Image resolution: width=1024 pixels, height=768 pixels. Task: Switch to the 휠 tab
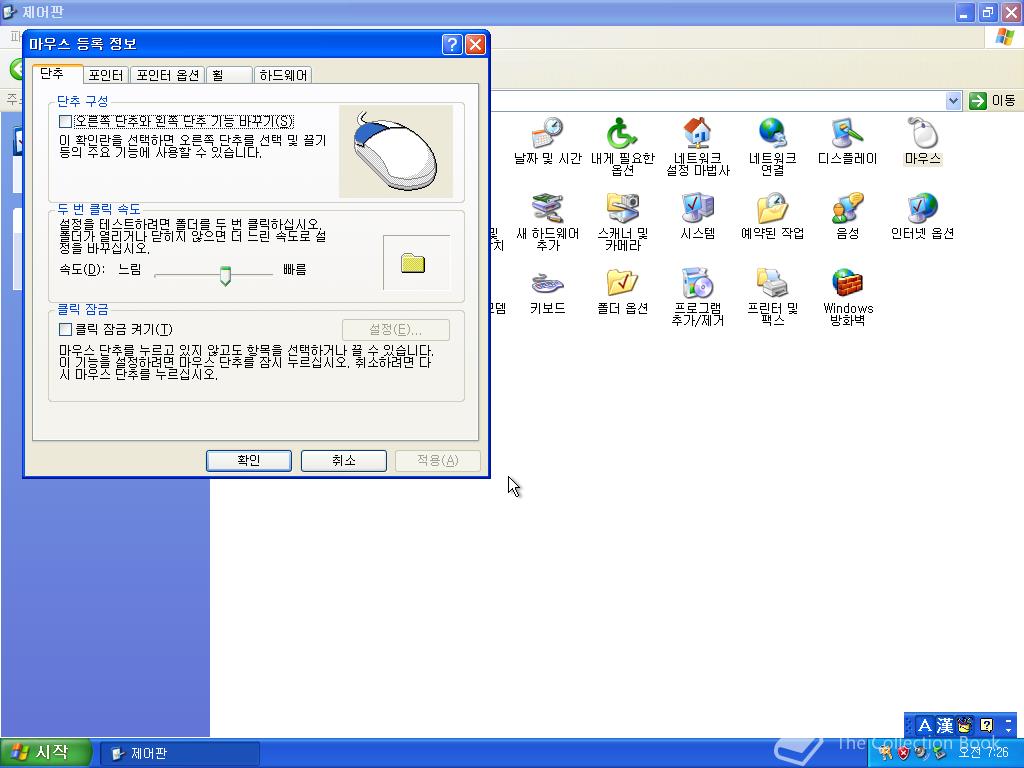point(229,75)
